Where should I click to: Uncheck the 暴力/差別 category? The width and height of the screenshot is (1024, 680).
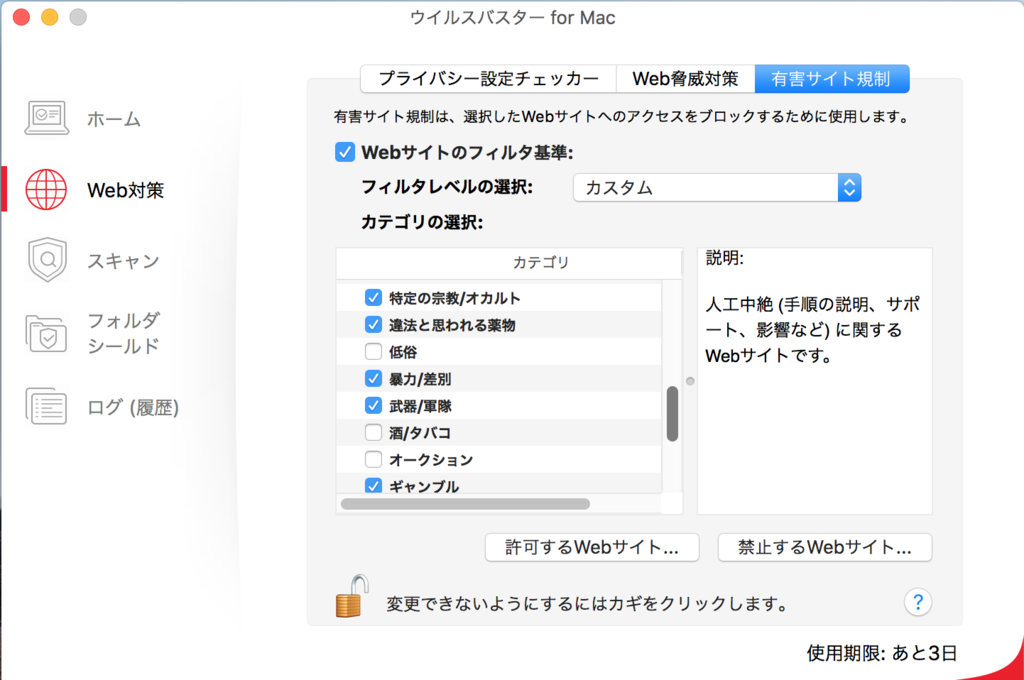373,379
